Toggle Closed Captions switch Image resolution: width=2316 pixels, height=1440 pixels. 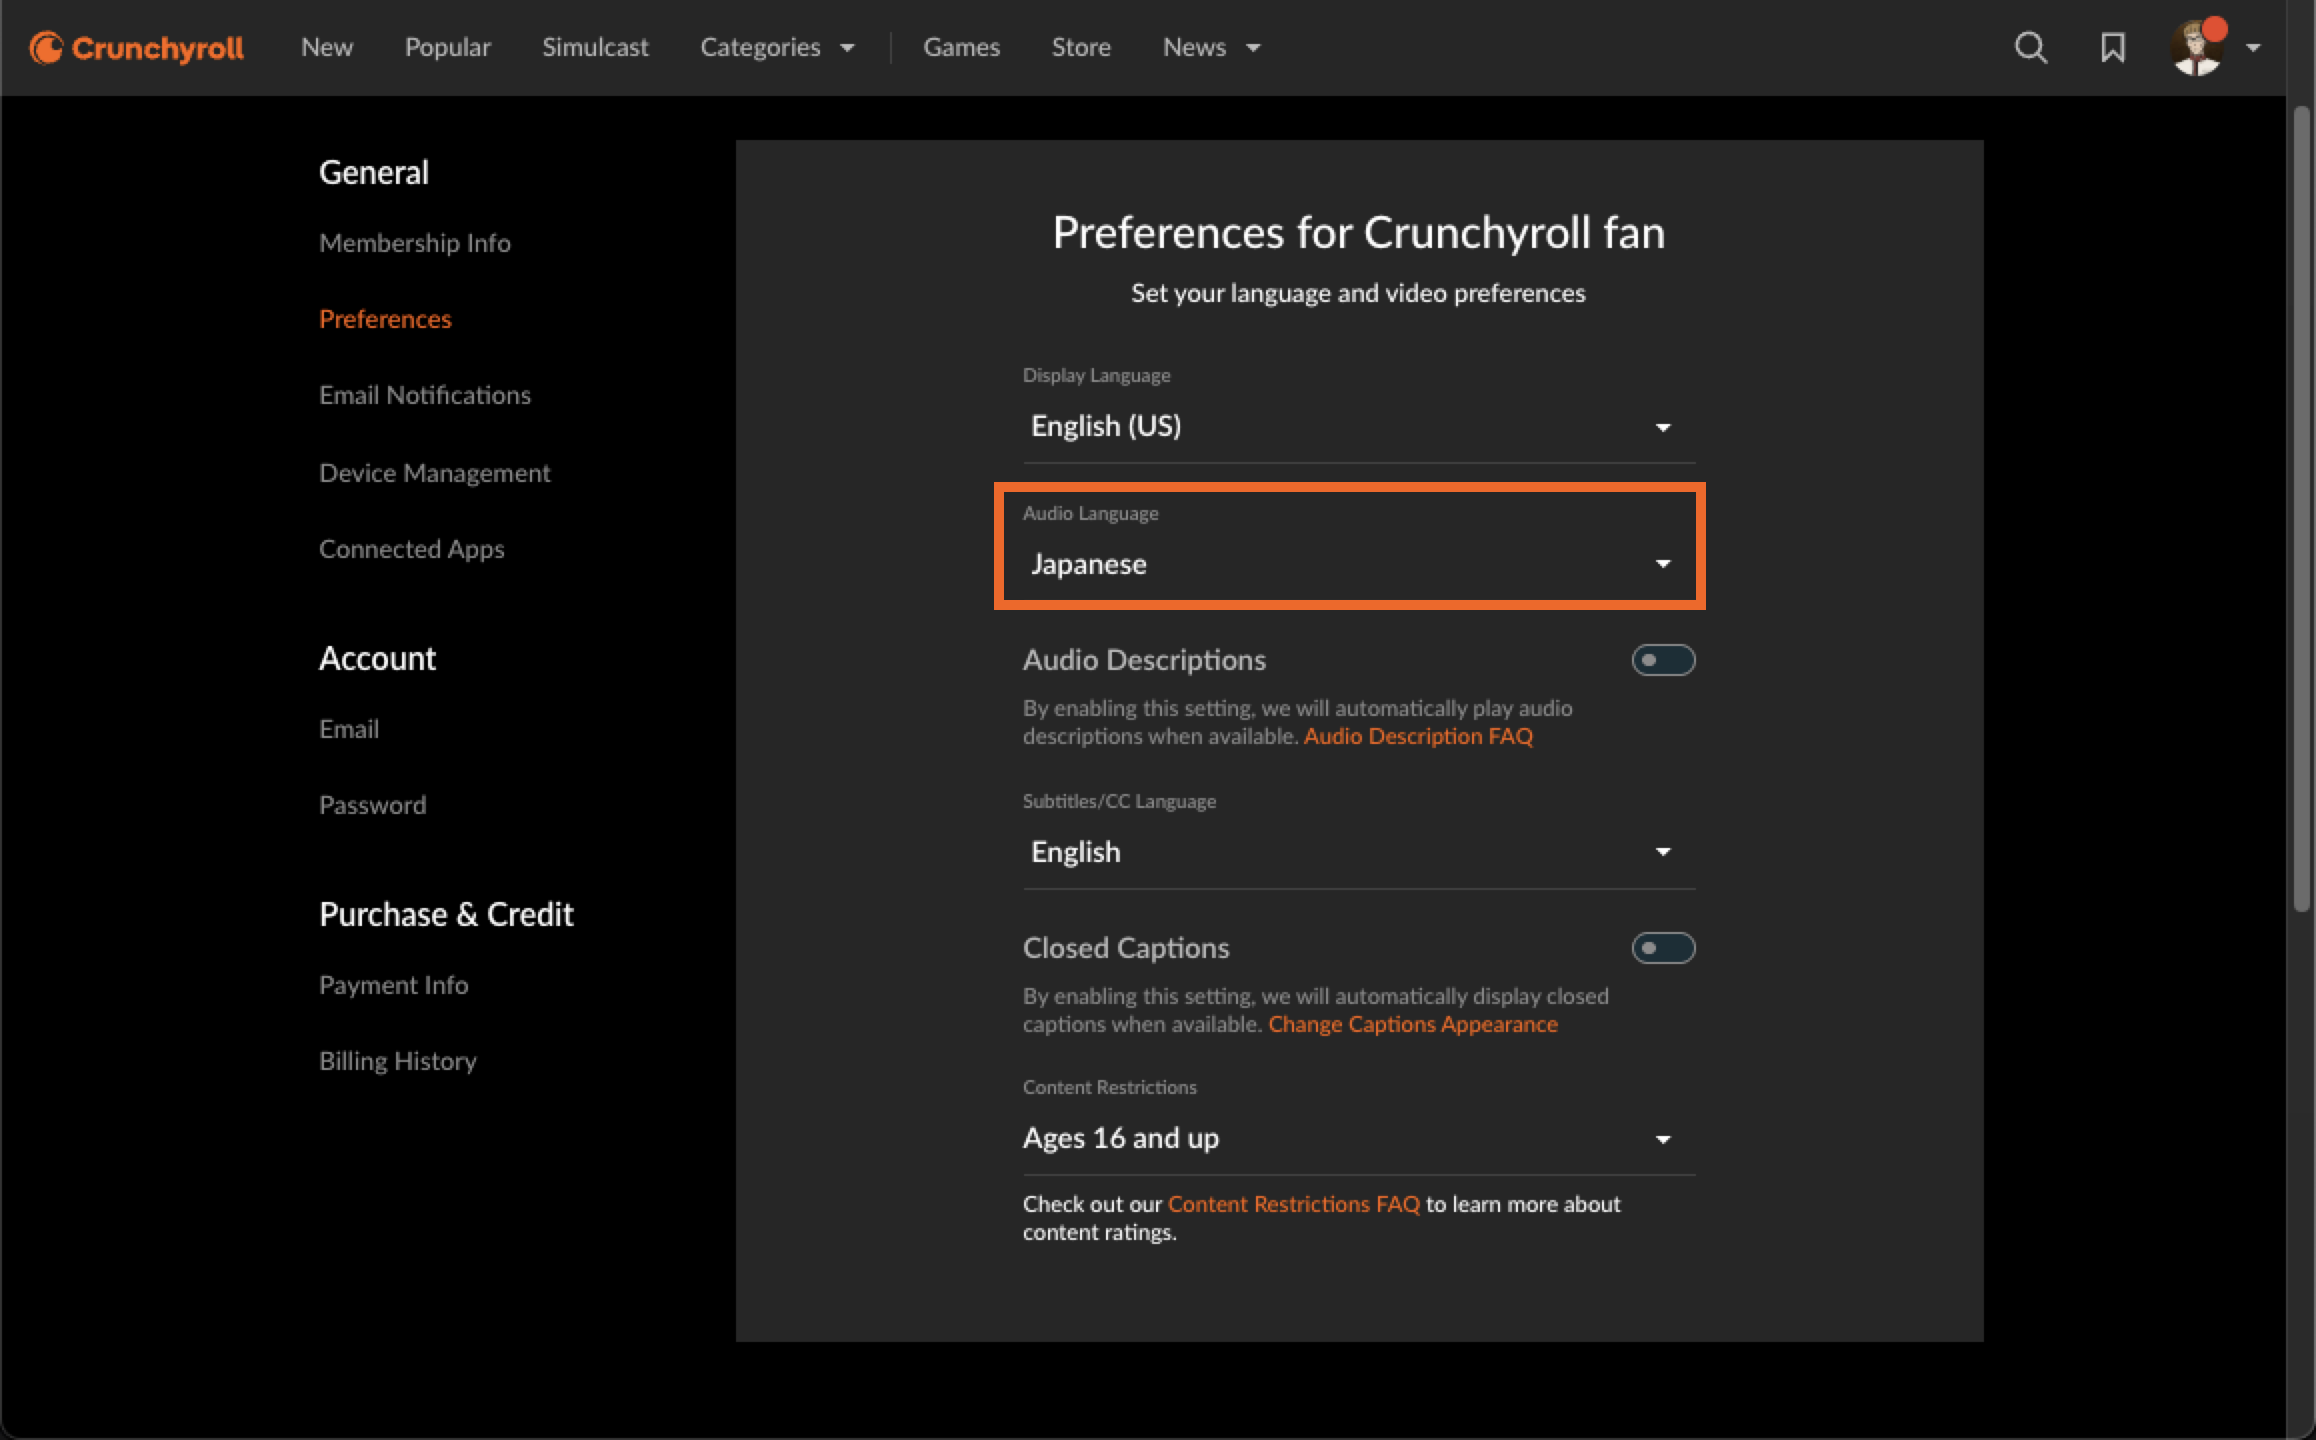(1663, 948)
